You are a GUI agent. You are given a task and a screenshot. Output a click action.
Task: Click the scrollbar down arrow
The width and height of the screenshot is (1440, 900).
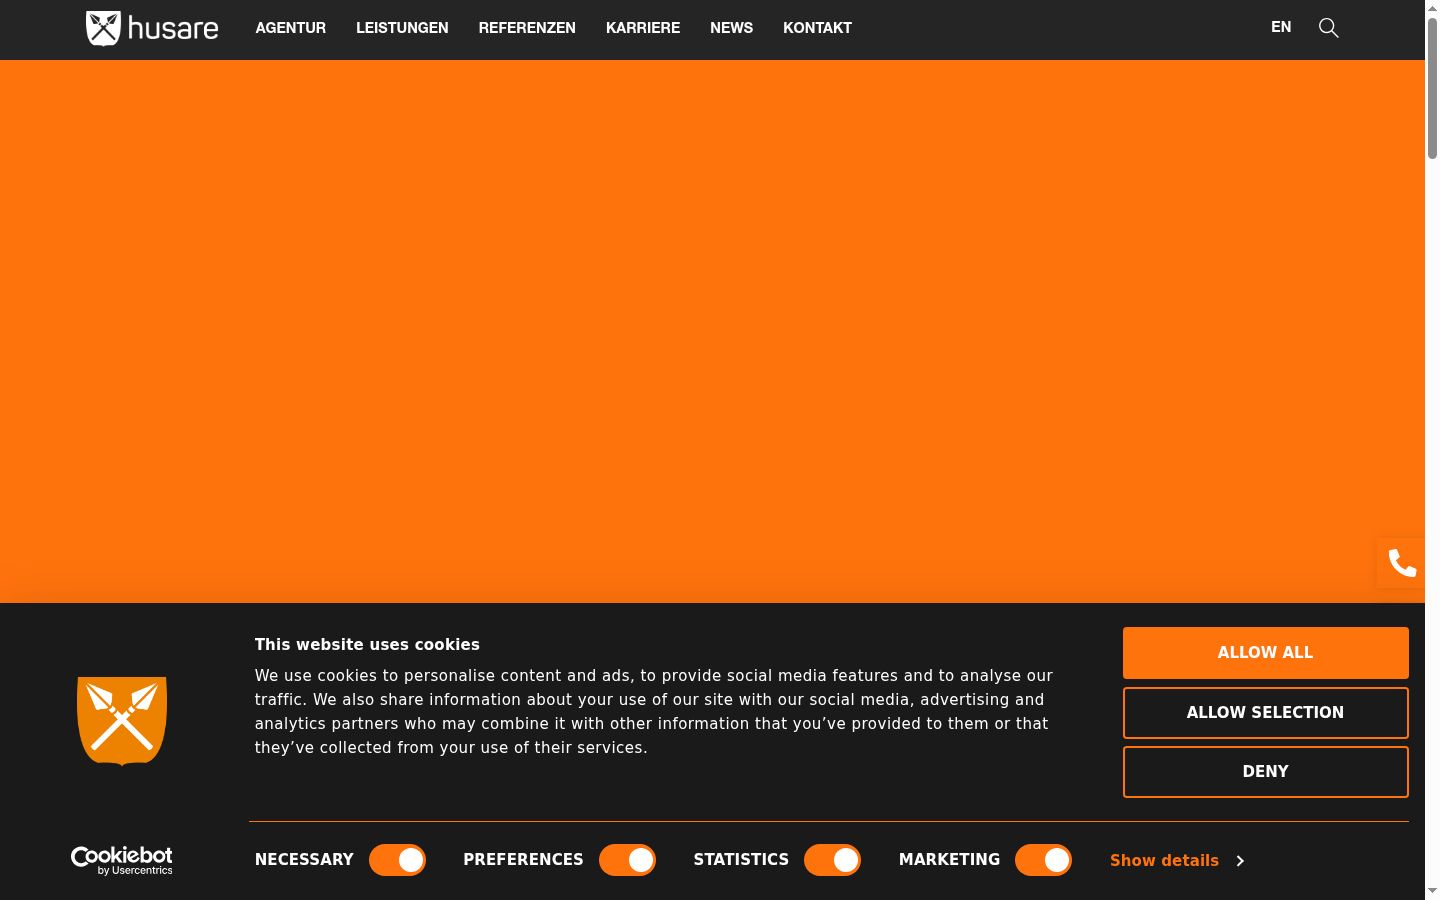click(1432, 891)
